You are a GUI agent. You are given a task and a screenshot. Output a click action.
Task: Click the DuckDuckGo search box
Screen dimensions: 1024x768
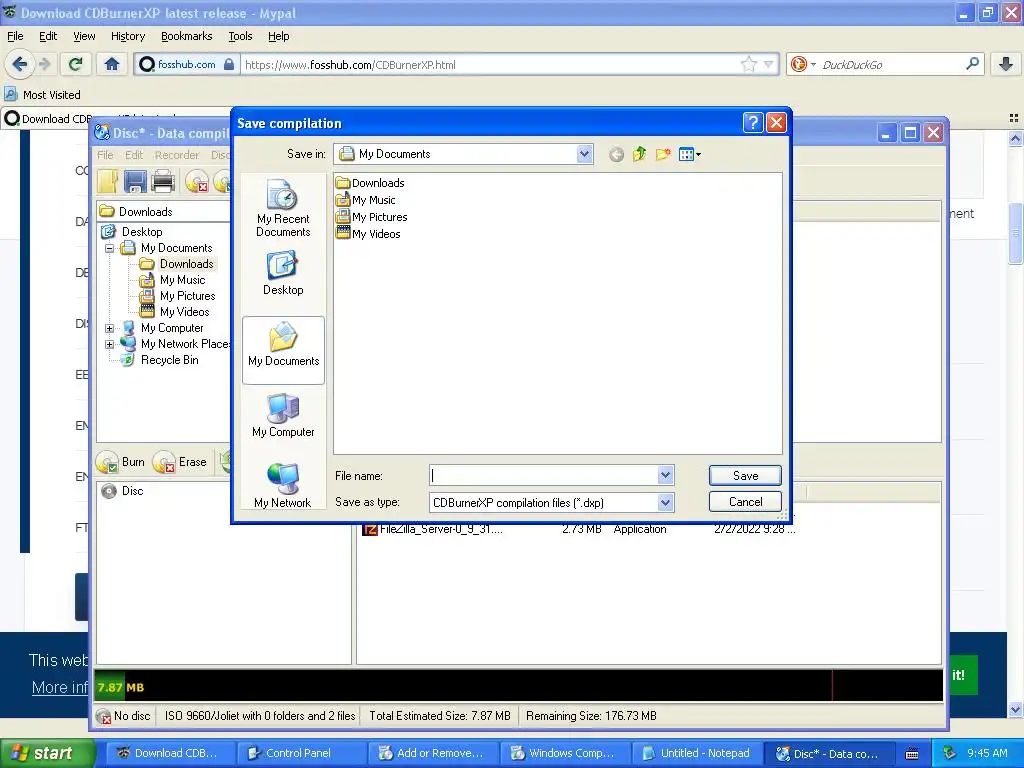(x=888, y=65)
